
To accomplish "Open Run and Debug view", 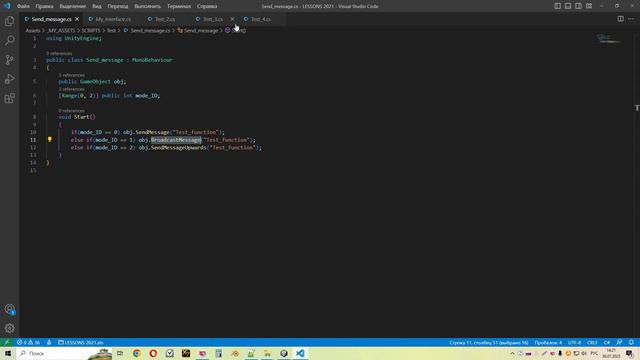I will coord(9,79).
